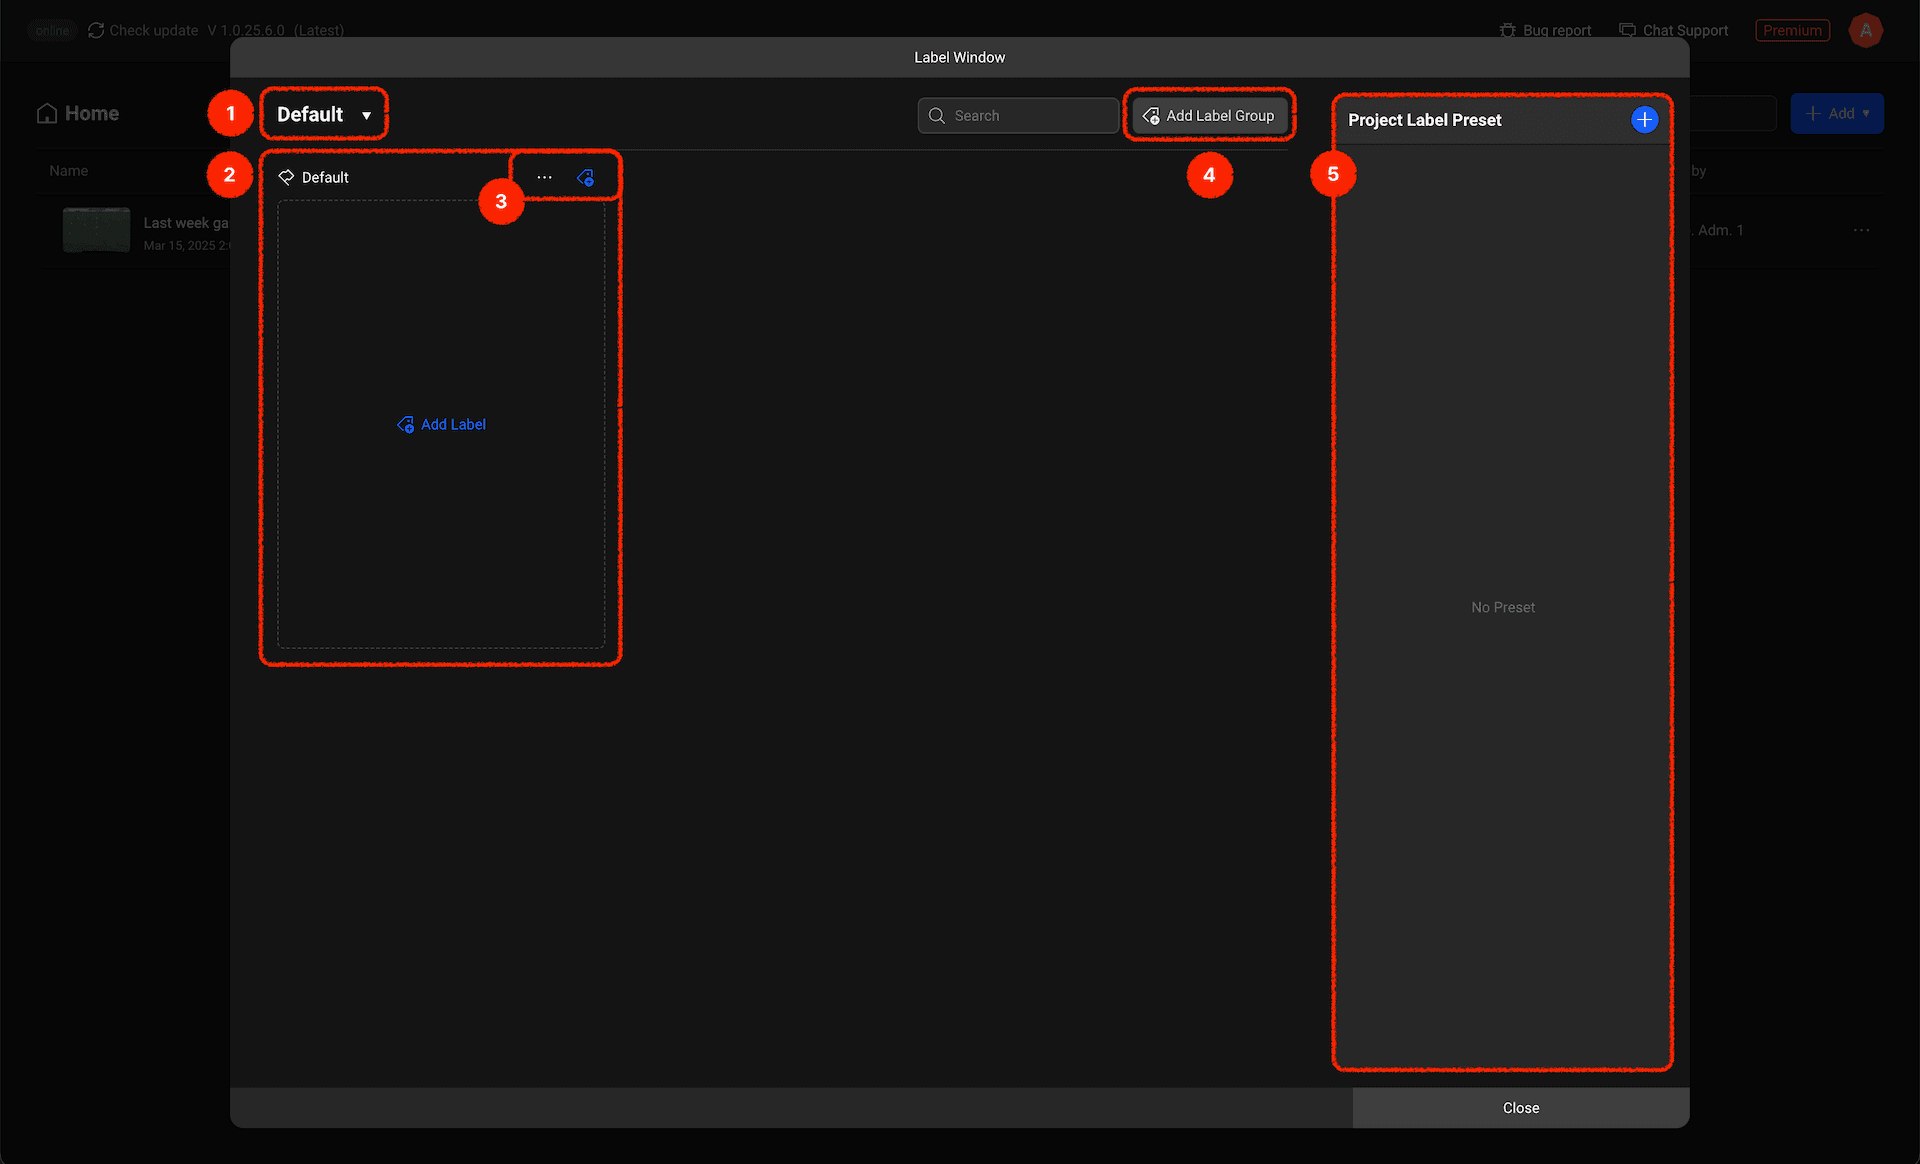Click the Name column header
Viewport: 1920px width, 1164px height.
[69, 171]
